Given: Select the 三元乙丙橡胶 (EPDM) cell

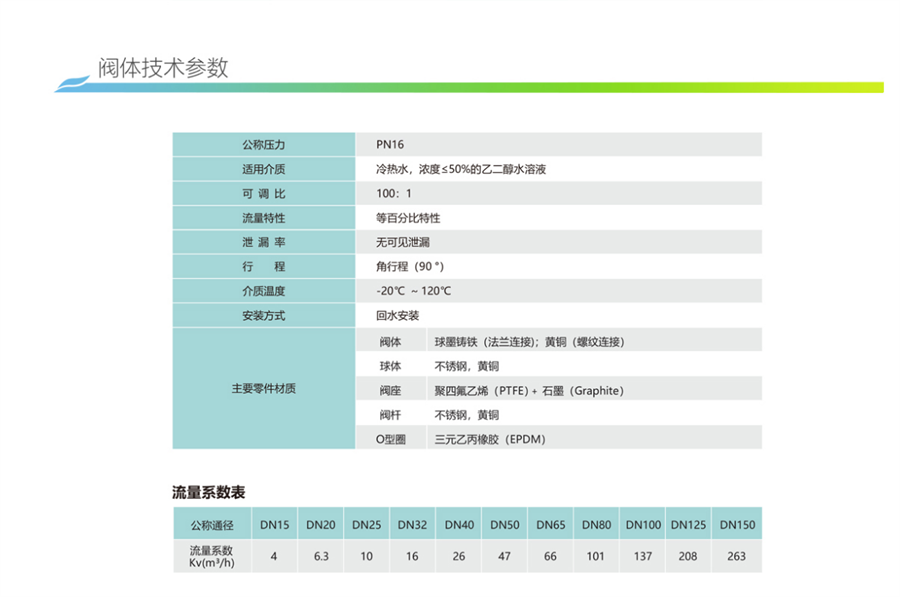Looking at the screenshot, I should 489,439.
